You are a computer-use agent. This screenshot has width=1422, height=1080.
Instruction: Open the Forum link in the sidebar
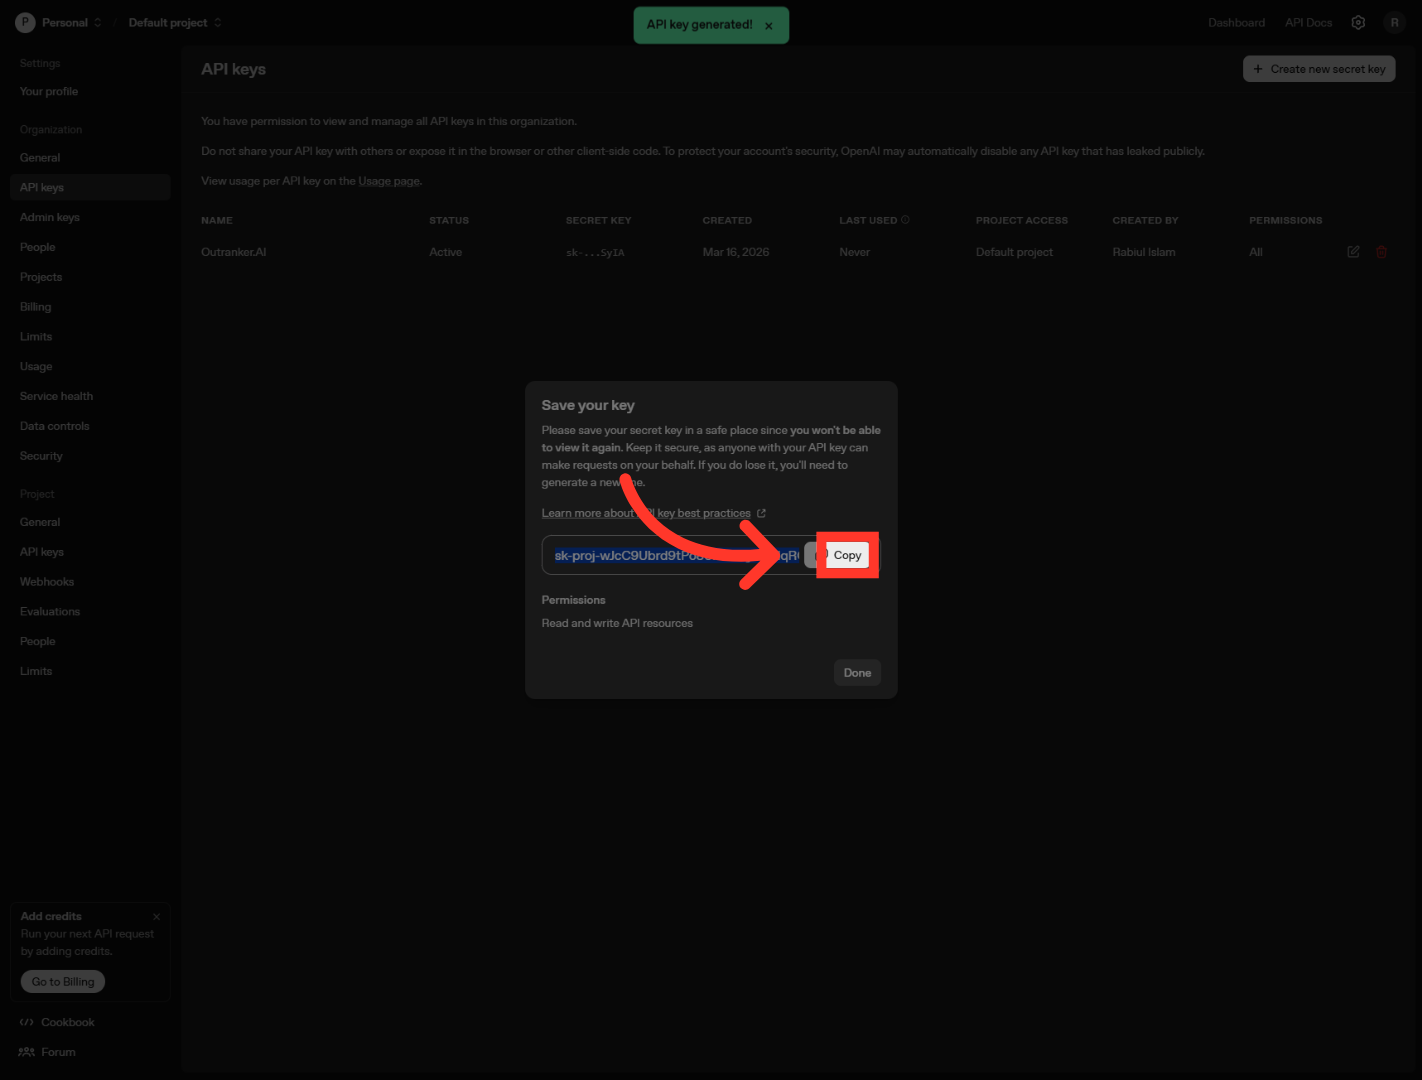pyautogui.click(x=58, y=1052)
